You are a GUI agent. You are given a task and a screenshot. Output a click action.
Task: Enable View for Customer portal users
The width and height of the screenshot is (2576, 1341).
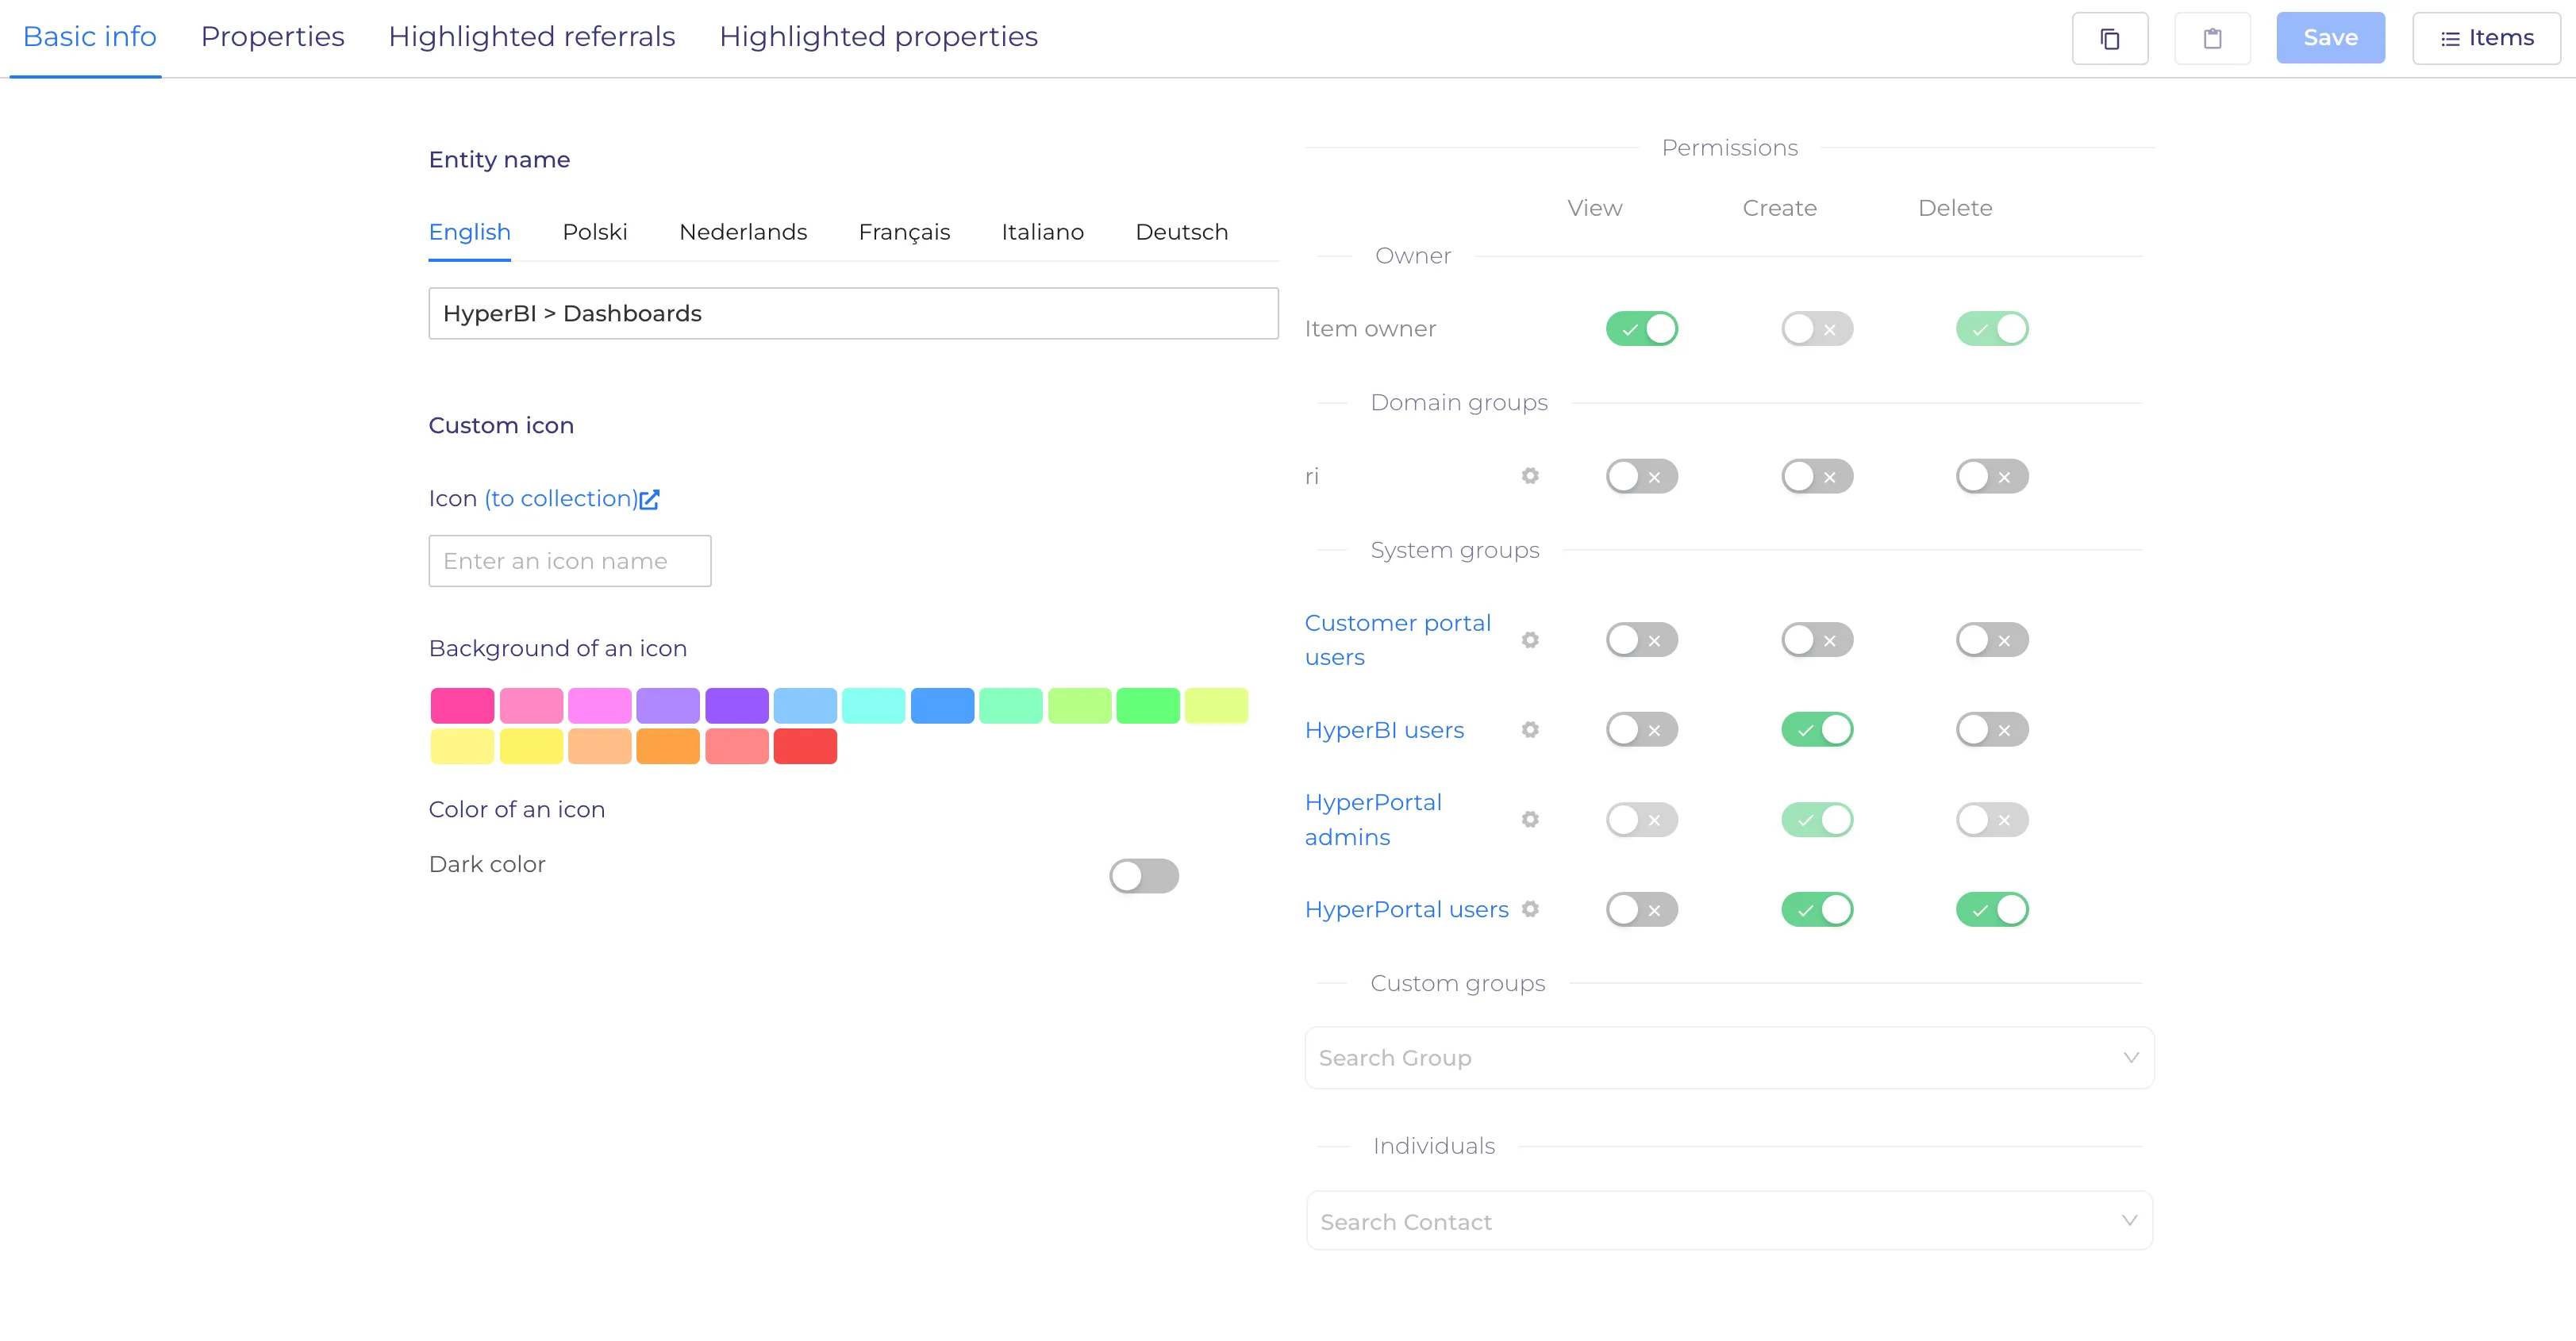1642,640
